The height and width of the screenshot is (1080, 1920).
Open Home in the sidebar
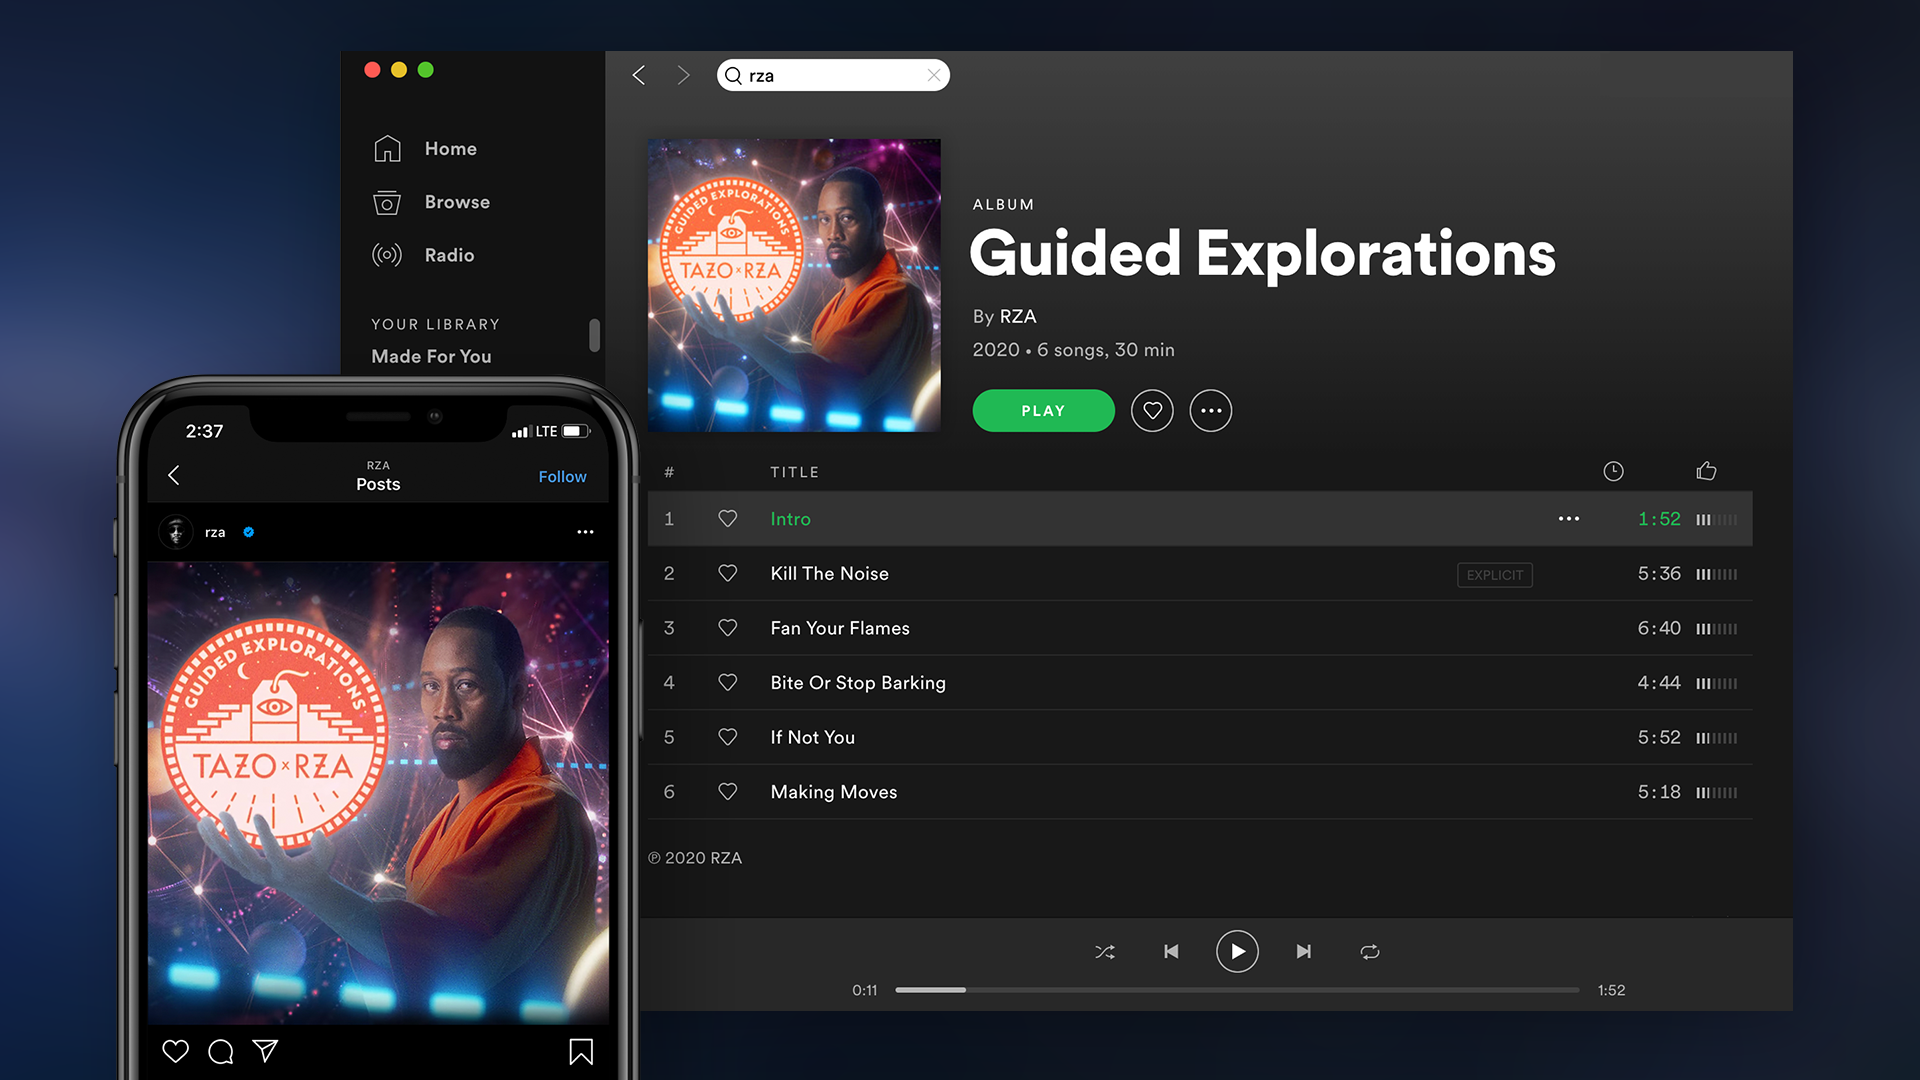[450, 148]
